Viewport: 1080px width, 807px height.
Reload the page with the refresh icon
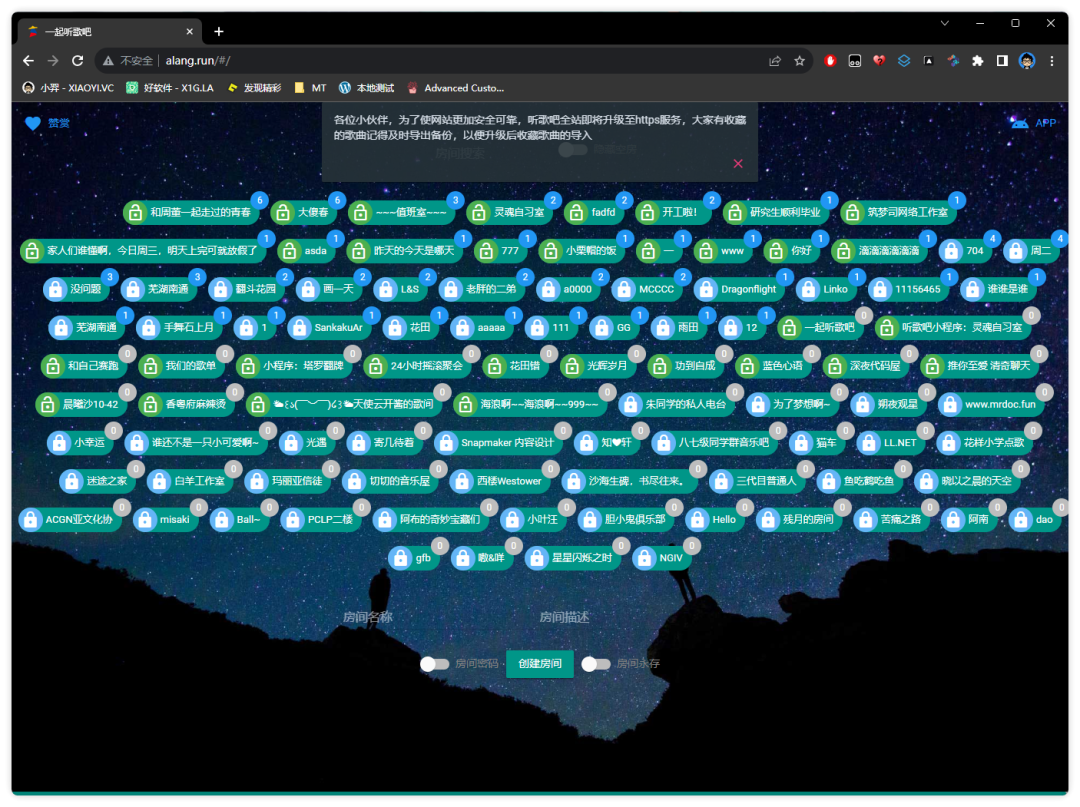(78, 61)
